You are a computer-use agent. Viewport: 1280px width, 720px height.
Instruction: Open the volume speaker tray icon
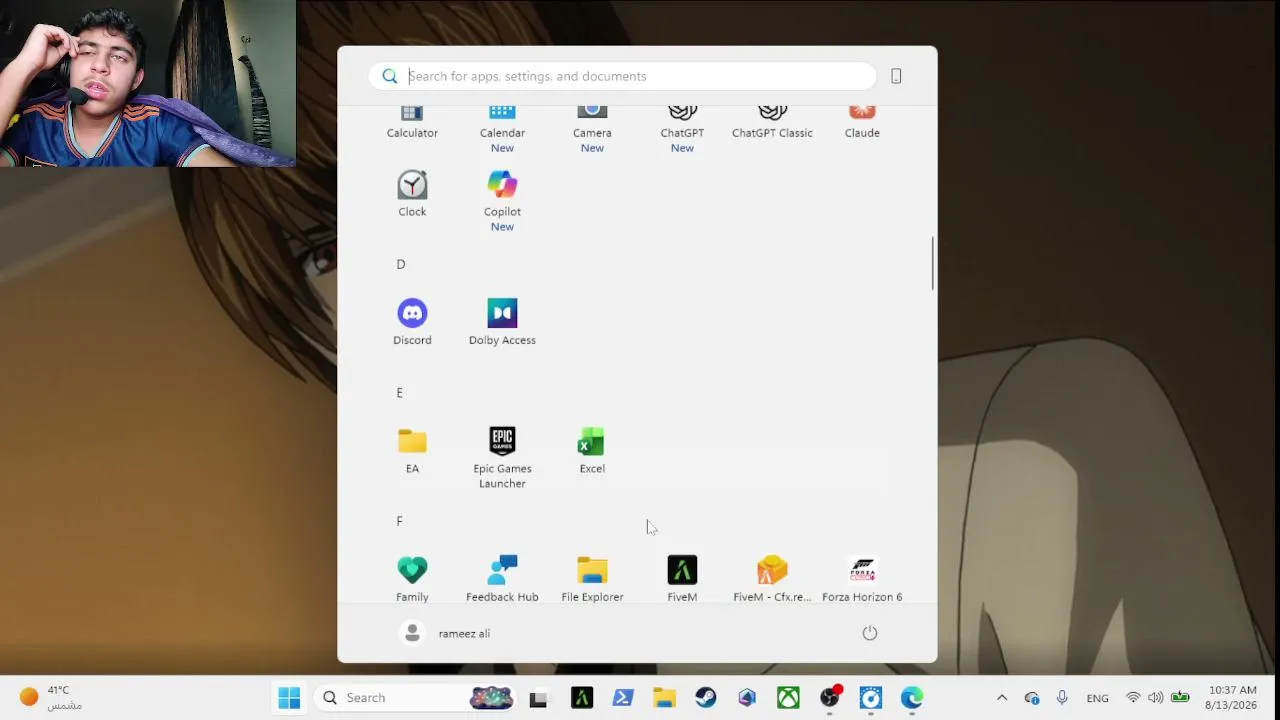click(x=1156, y=698)
